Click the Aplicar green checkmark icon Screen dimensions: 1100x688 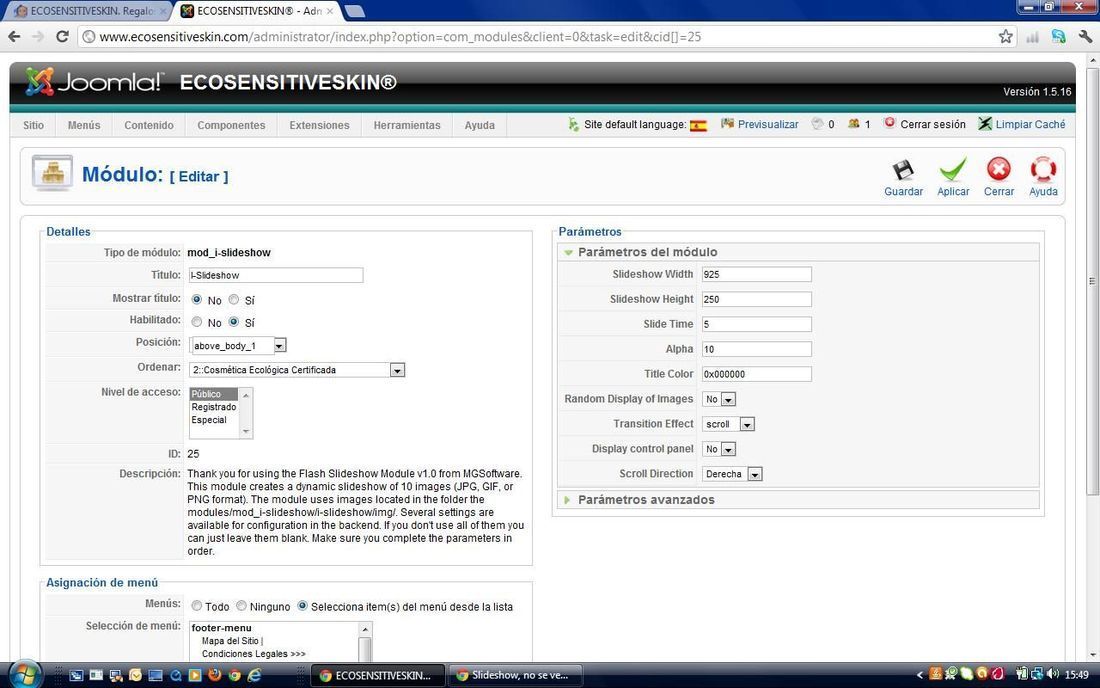(953, 170)
